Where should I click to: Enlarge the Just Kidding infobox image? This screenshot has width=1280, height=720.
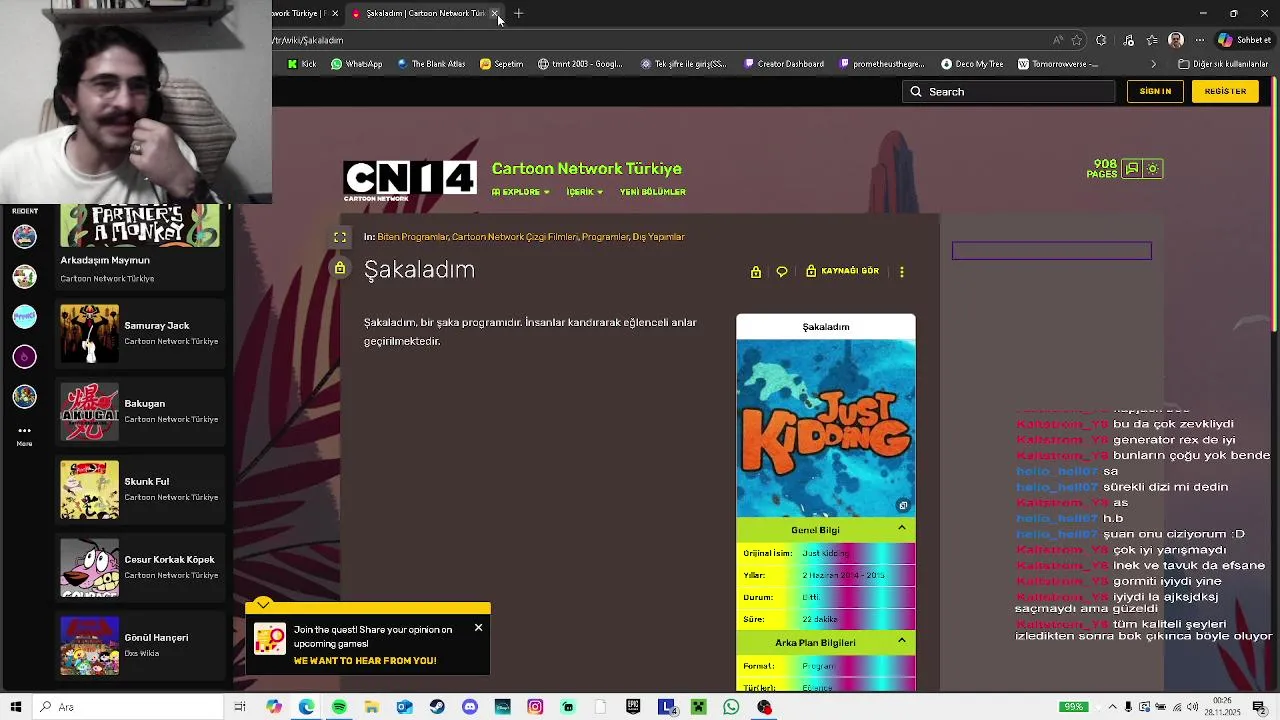pyautogui.click(x=903, y=506)
